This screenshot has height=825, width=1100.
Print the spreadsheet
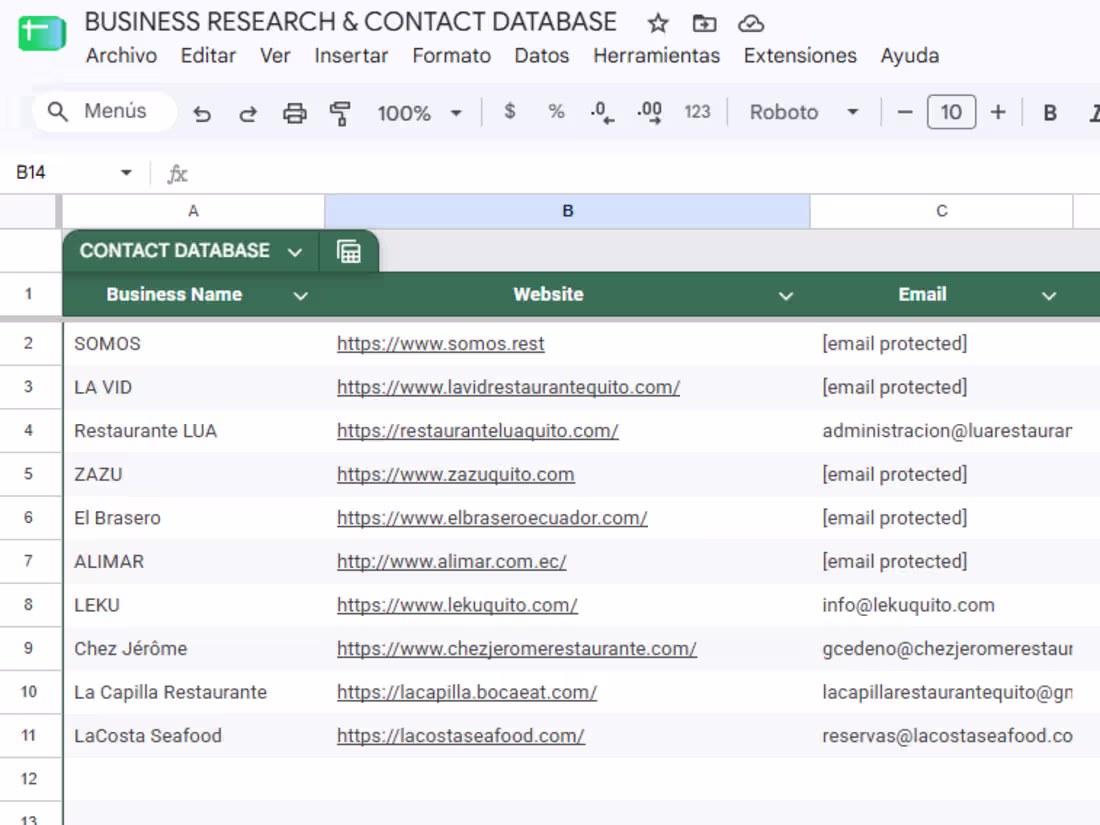(x=295, y=113)
